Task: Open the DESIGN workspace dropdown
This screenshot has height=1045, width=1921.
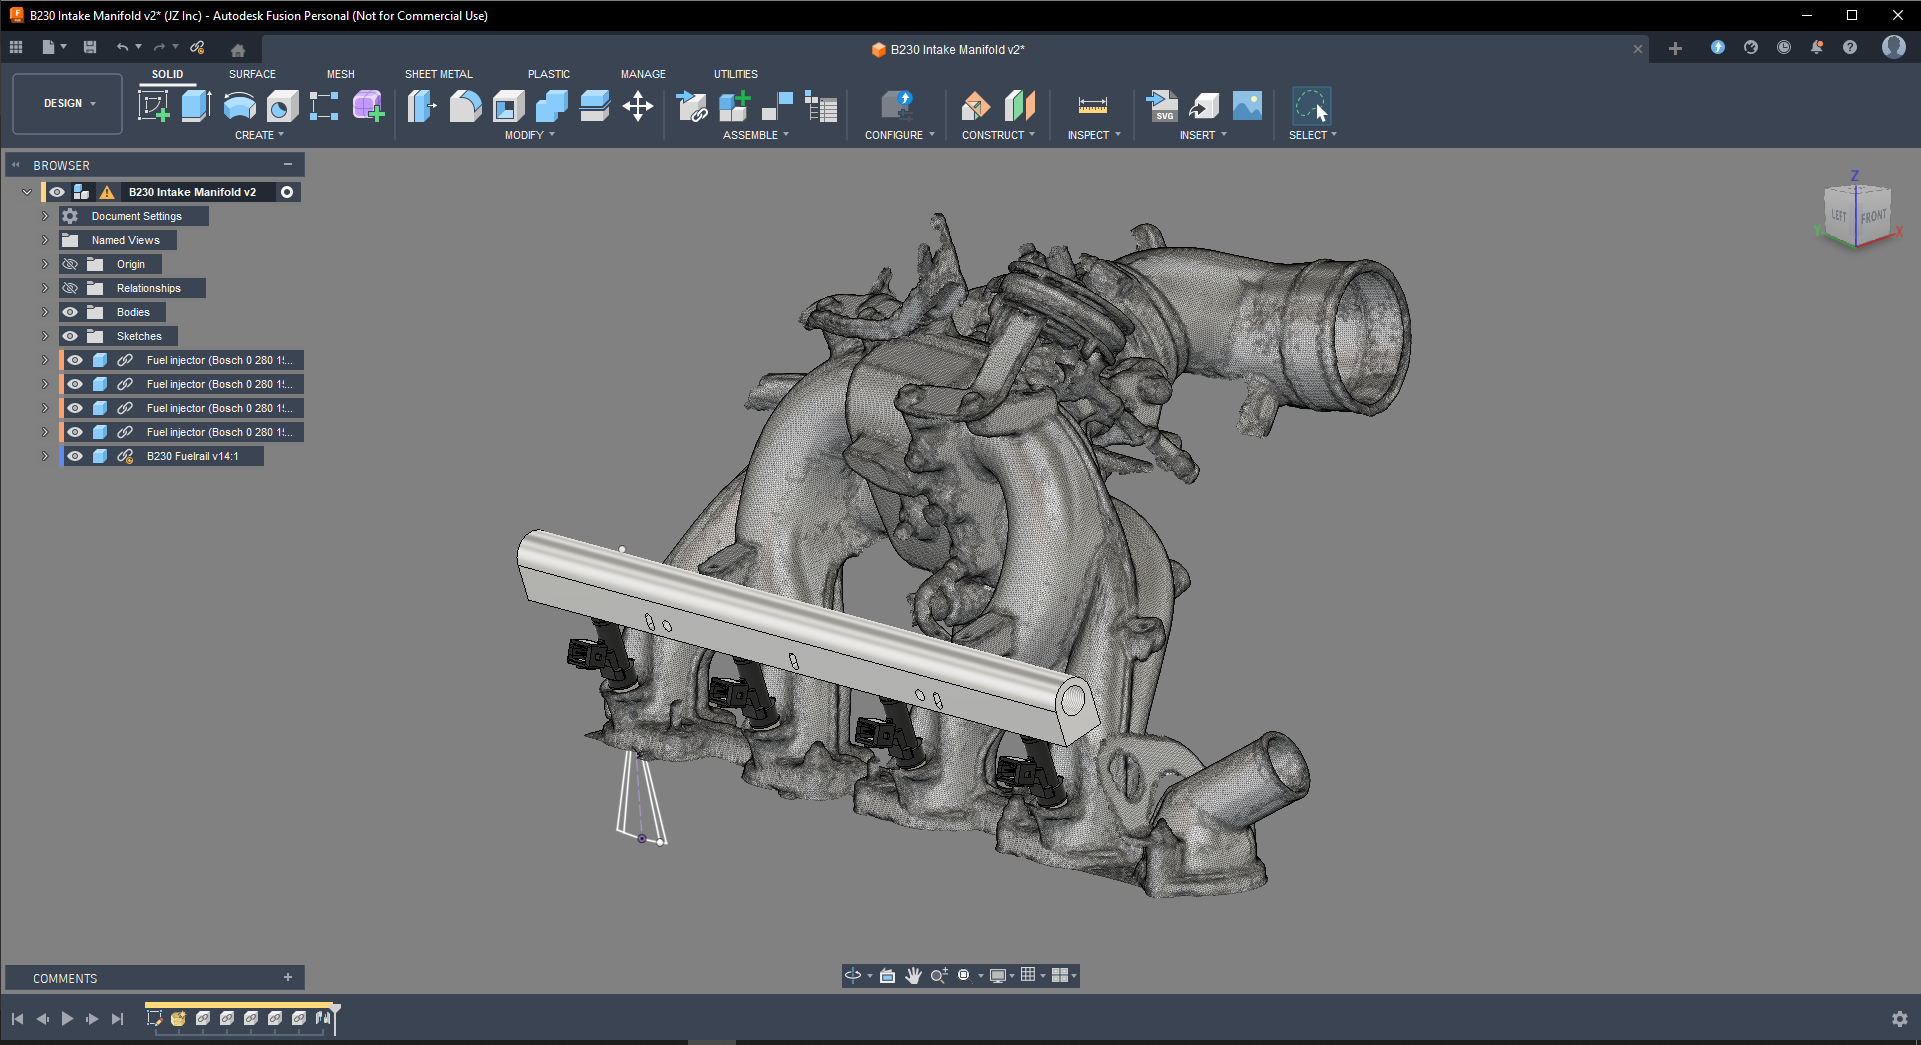Action: (x=68, y=103)
